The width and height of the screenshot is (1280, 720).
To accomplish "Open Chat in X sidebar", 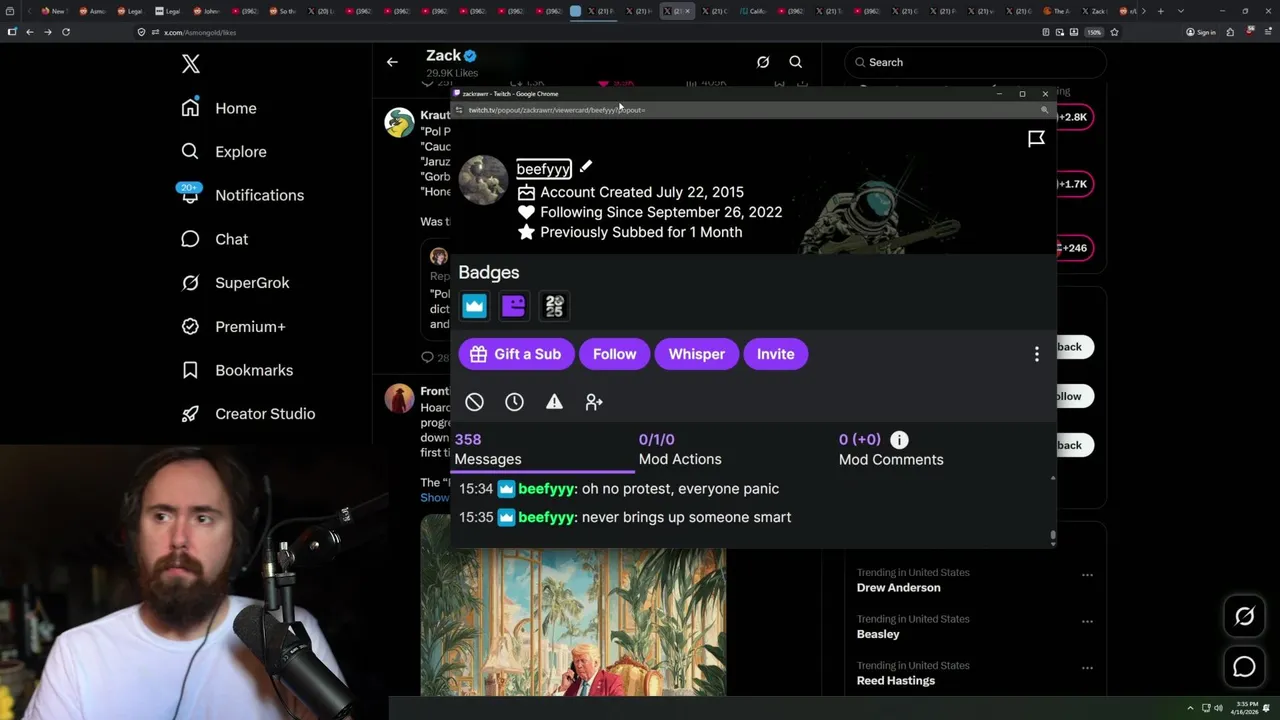I will tap(215, 239).
